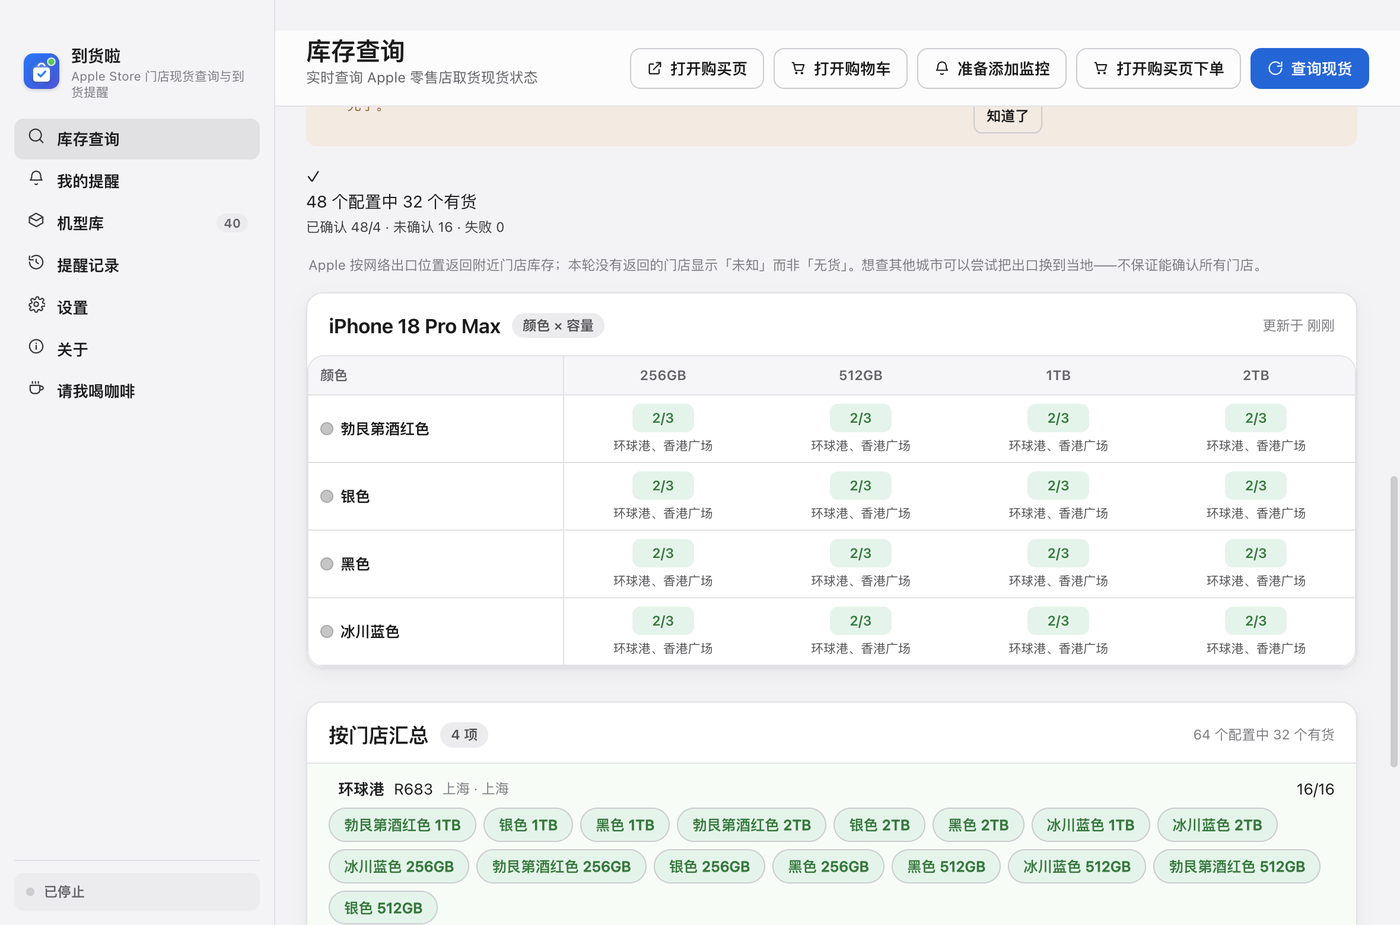The height and width of the screenshot is (925, 1400).
Task: Click the 银色 1TB store chip
Action: point(528,825)
